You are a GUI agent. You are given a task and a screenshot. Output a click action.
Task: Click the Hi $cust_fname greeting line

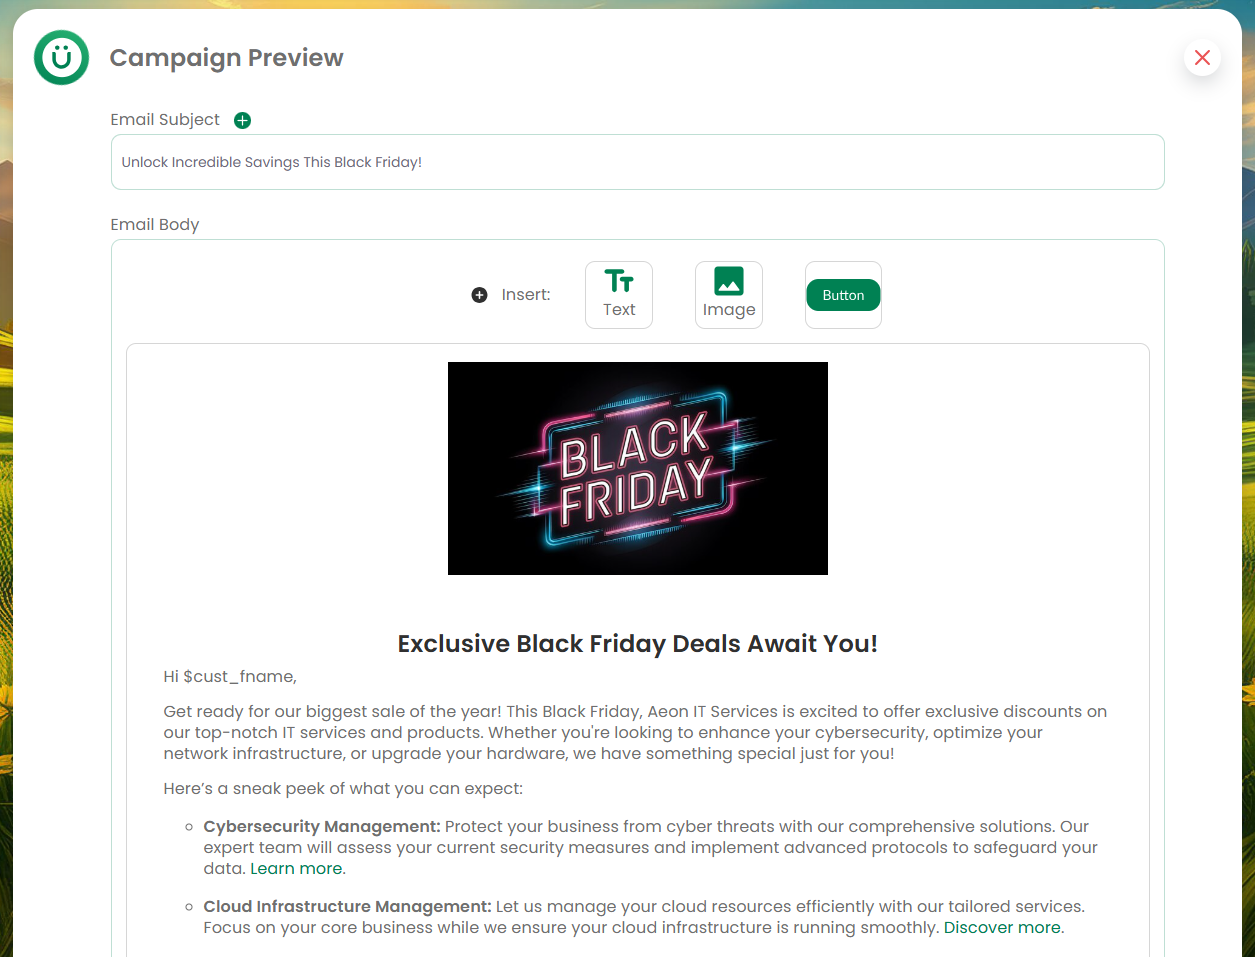(x=230, y=677)
